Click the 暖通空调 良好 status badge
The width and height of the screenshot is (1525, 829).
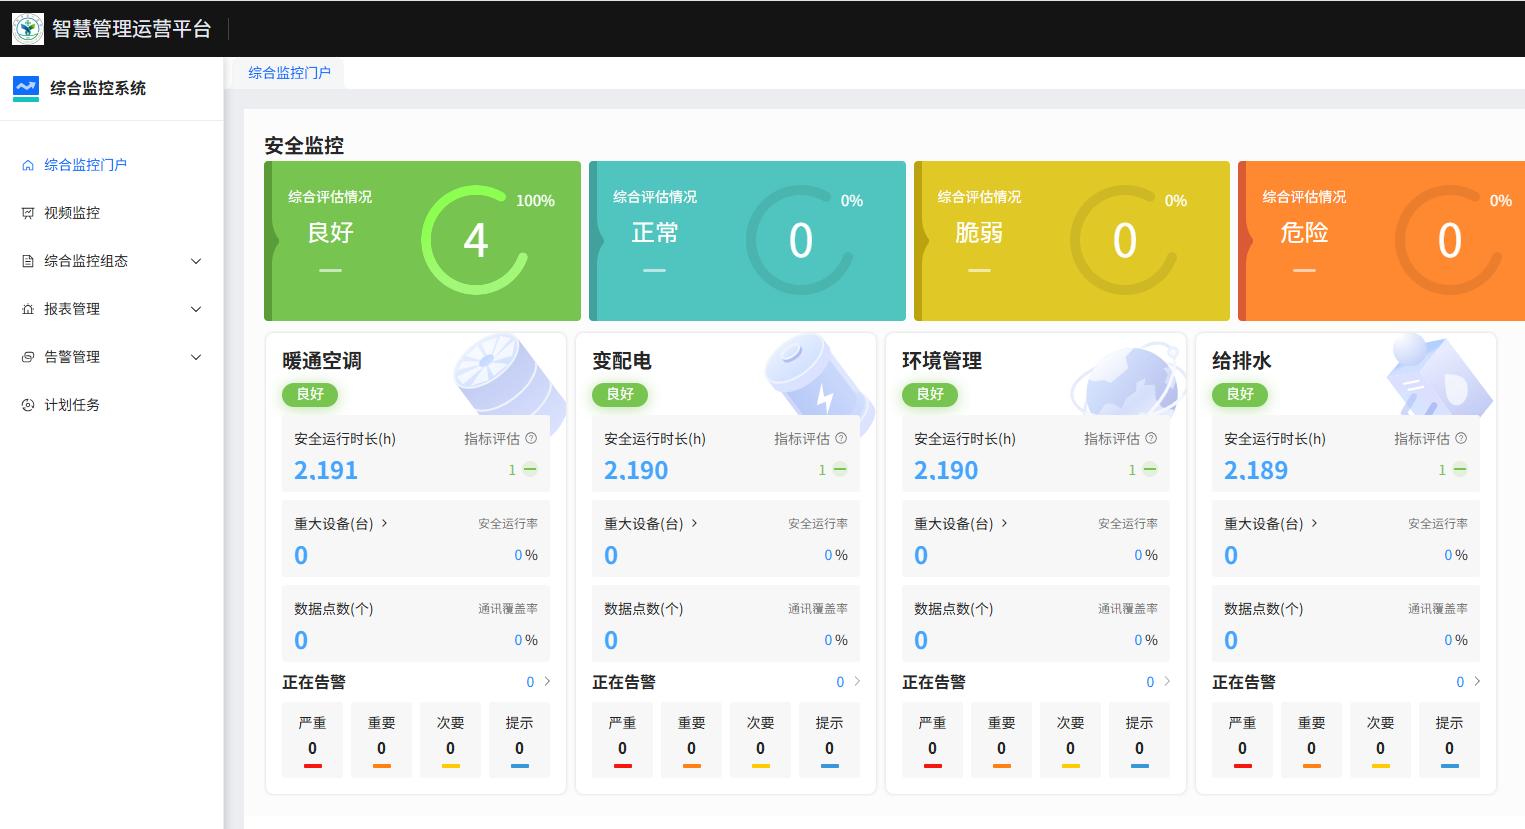point(310,394)
